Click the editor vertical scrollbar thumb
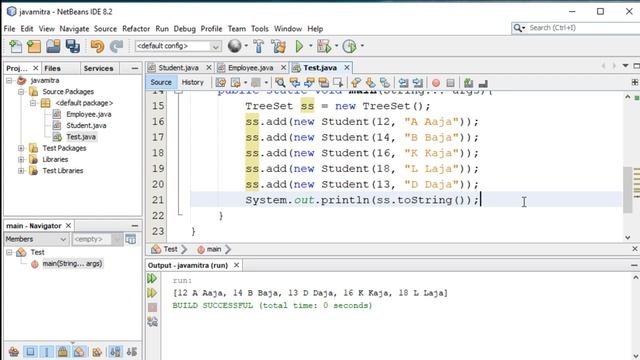The height and width of the screenshot is (360, 640). tap(627, 190)
